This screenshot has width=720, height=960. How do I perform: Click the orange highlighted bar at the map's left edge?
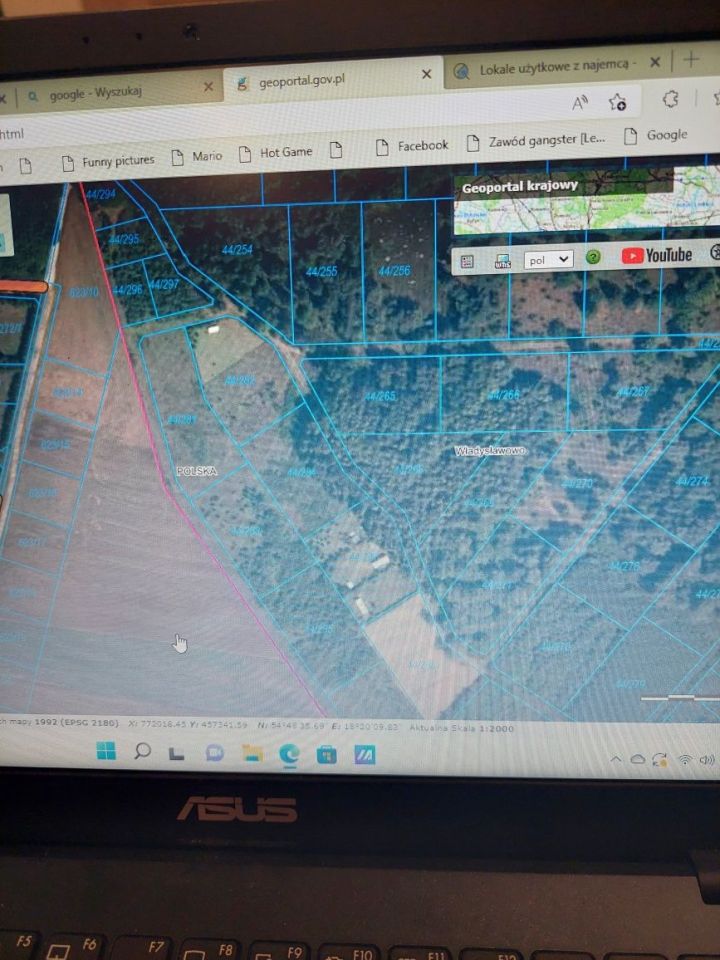tap(23, 287)
